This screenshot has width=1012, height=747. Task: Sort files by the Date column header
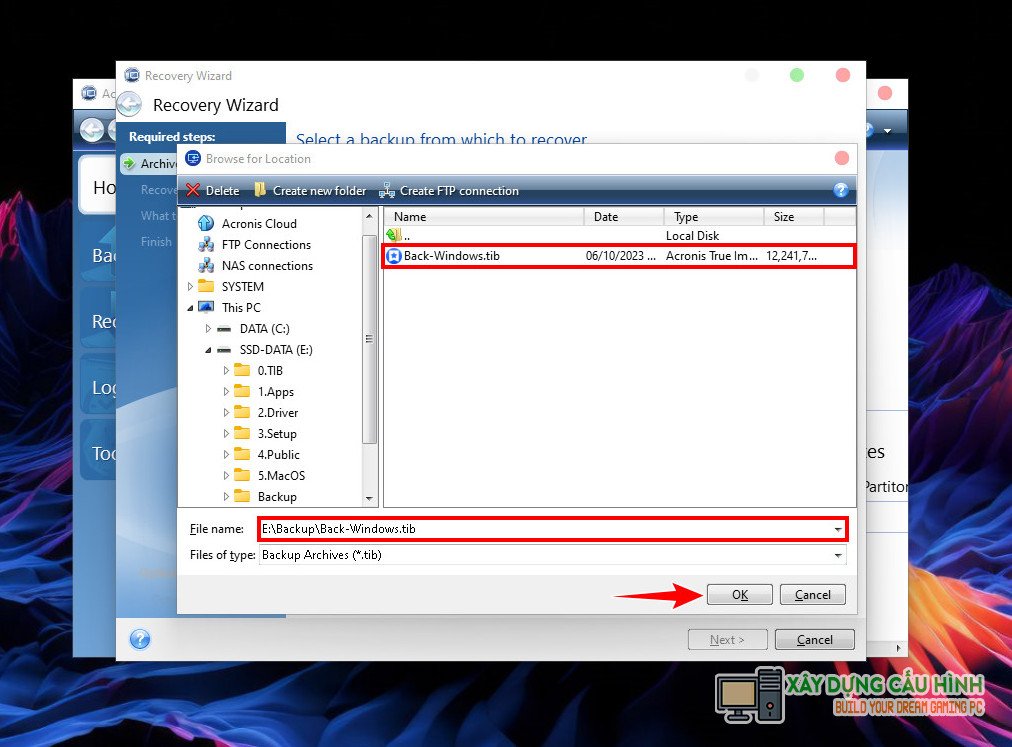(623, 216)
